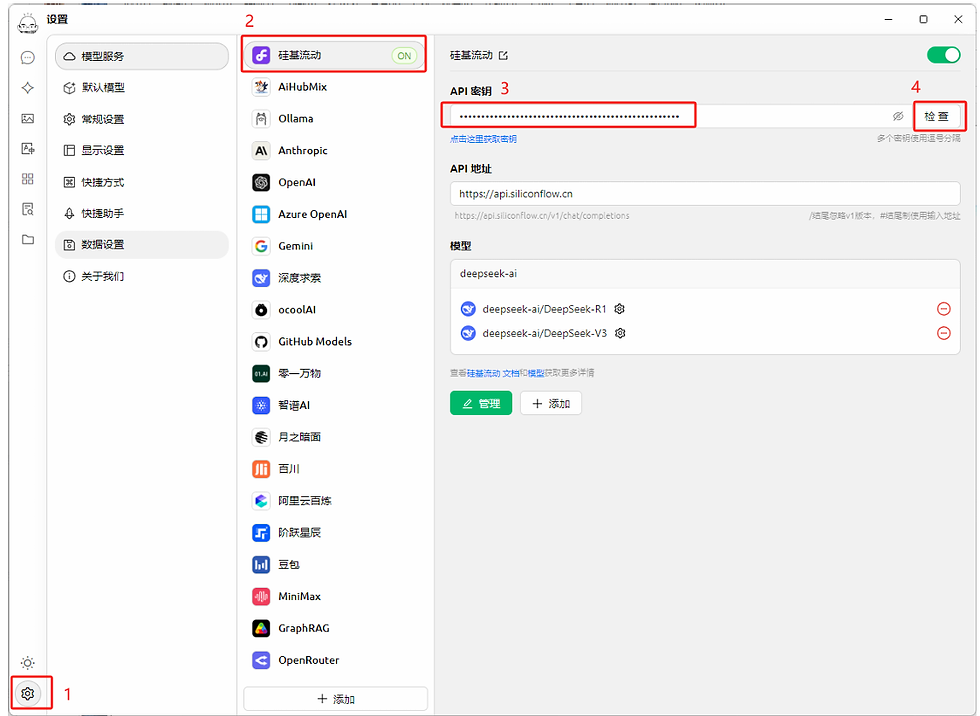Select the 豆包 provider

[x=335, y=565]
